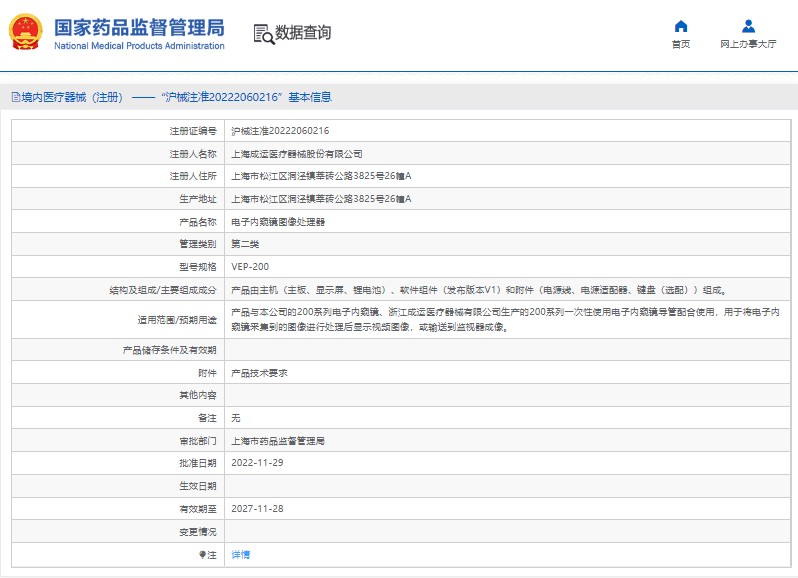Click the 数据查询 magnifier icon
798x578 pixels.
(263, 33)
